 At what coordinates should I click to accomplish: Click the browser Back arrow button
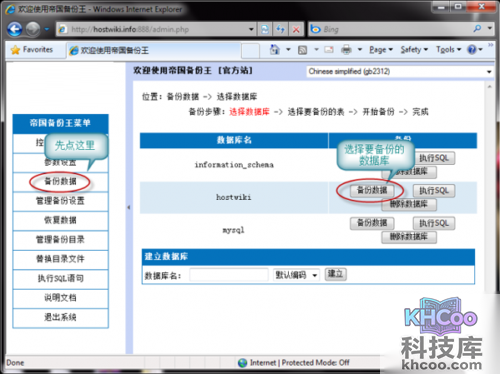pos(15,29)
